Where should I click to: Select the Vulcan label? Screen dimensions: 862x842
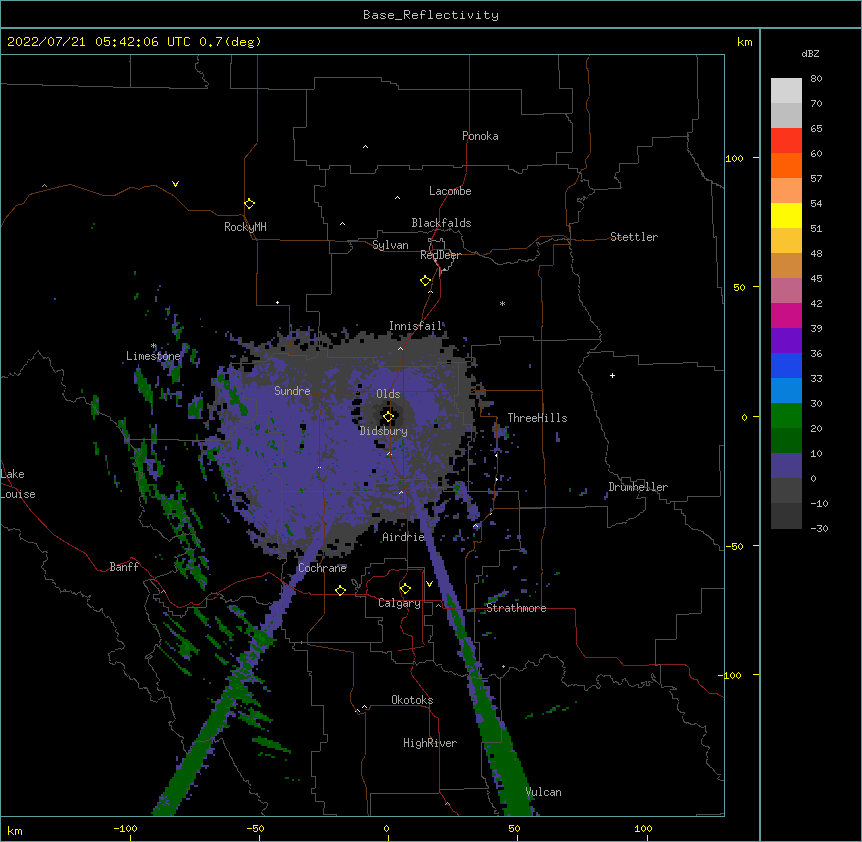pyautogui.click(x=544, y=792)
